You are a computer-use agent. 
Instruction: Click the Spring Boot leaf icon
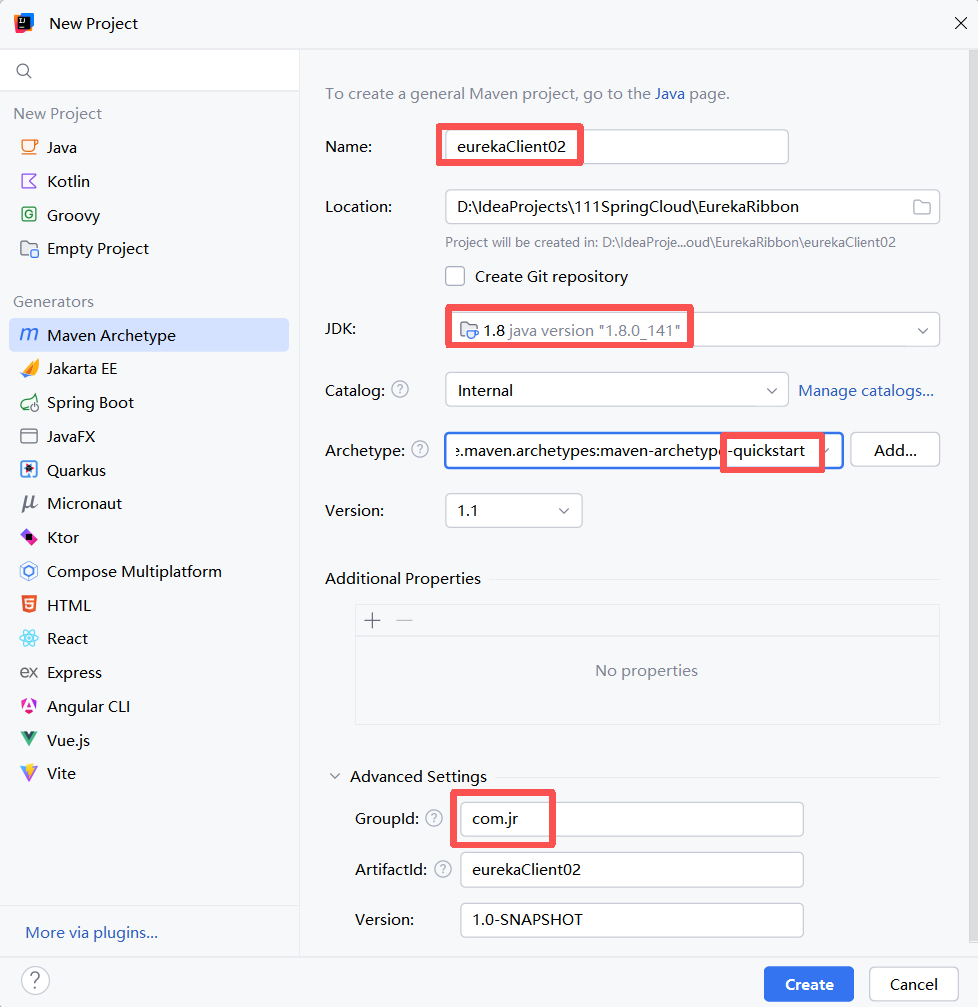tap(29, 403)
